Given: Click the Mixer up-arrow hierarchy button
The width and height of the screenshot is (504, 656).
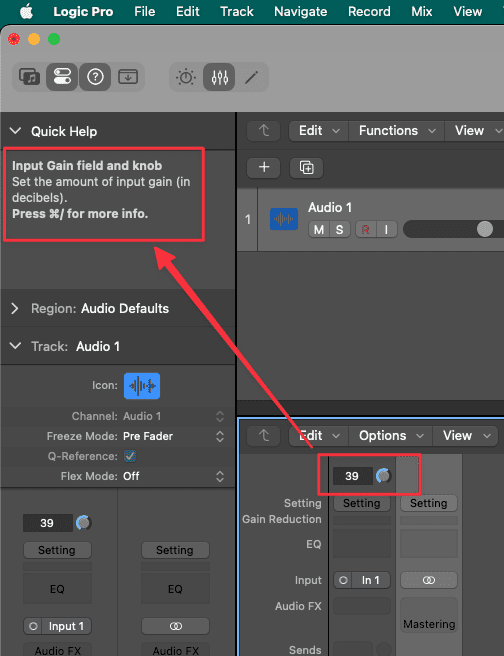Looking at the screenshot, I should pos(264,436).
